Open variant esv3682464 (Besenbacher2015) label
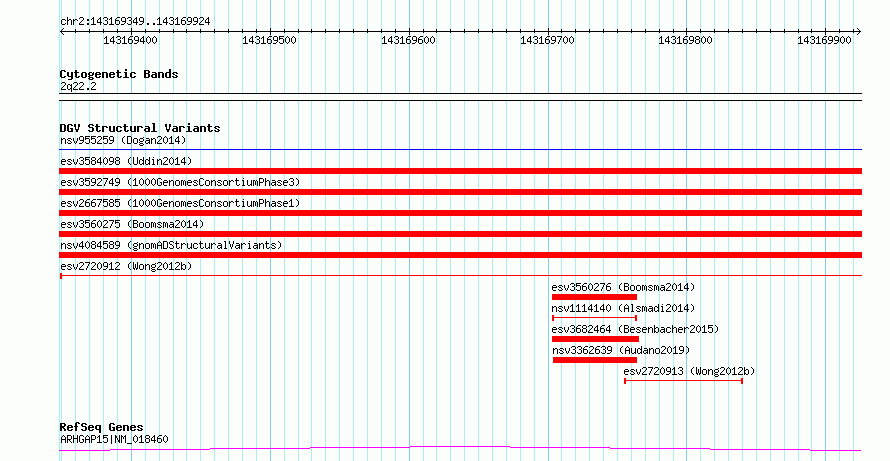This screenshot has width=890, height=461. pyautogui.click(x=635, y=329)
